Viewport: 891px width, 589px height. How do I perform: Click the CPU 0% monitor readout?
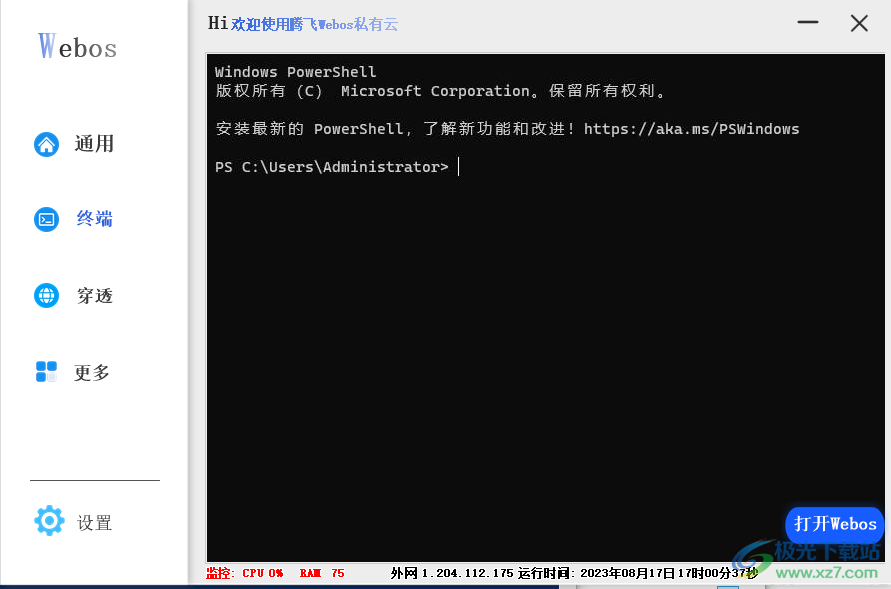click(263, 573)
